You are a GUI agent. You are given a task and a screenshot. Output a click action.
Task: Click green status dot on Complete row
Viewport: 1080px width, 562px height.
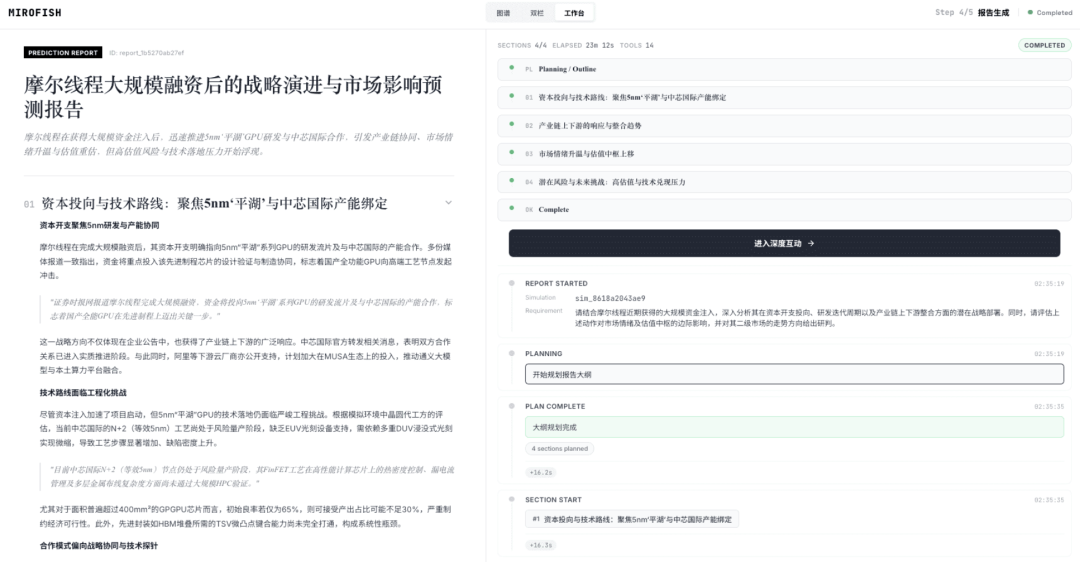[x=509, y=209]
